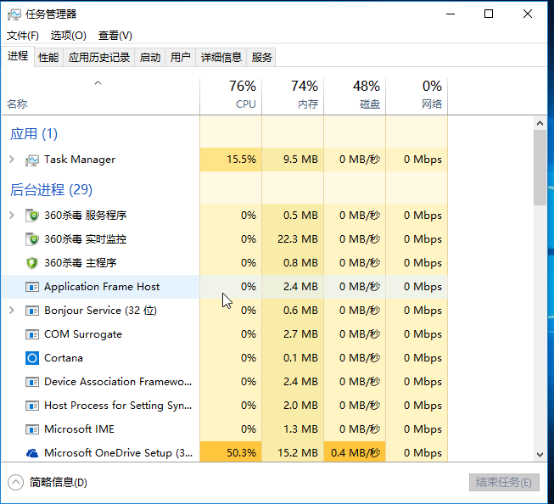Expand the Task Manager process group

pyautogui.click(x=12, y=159)
